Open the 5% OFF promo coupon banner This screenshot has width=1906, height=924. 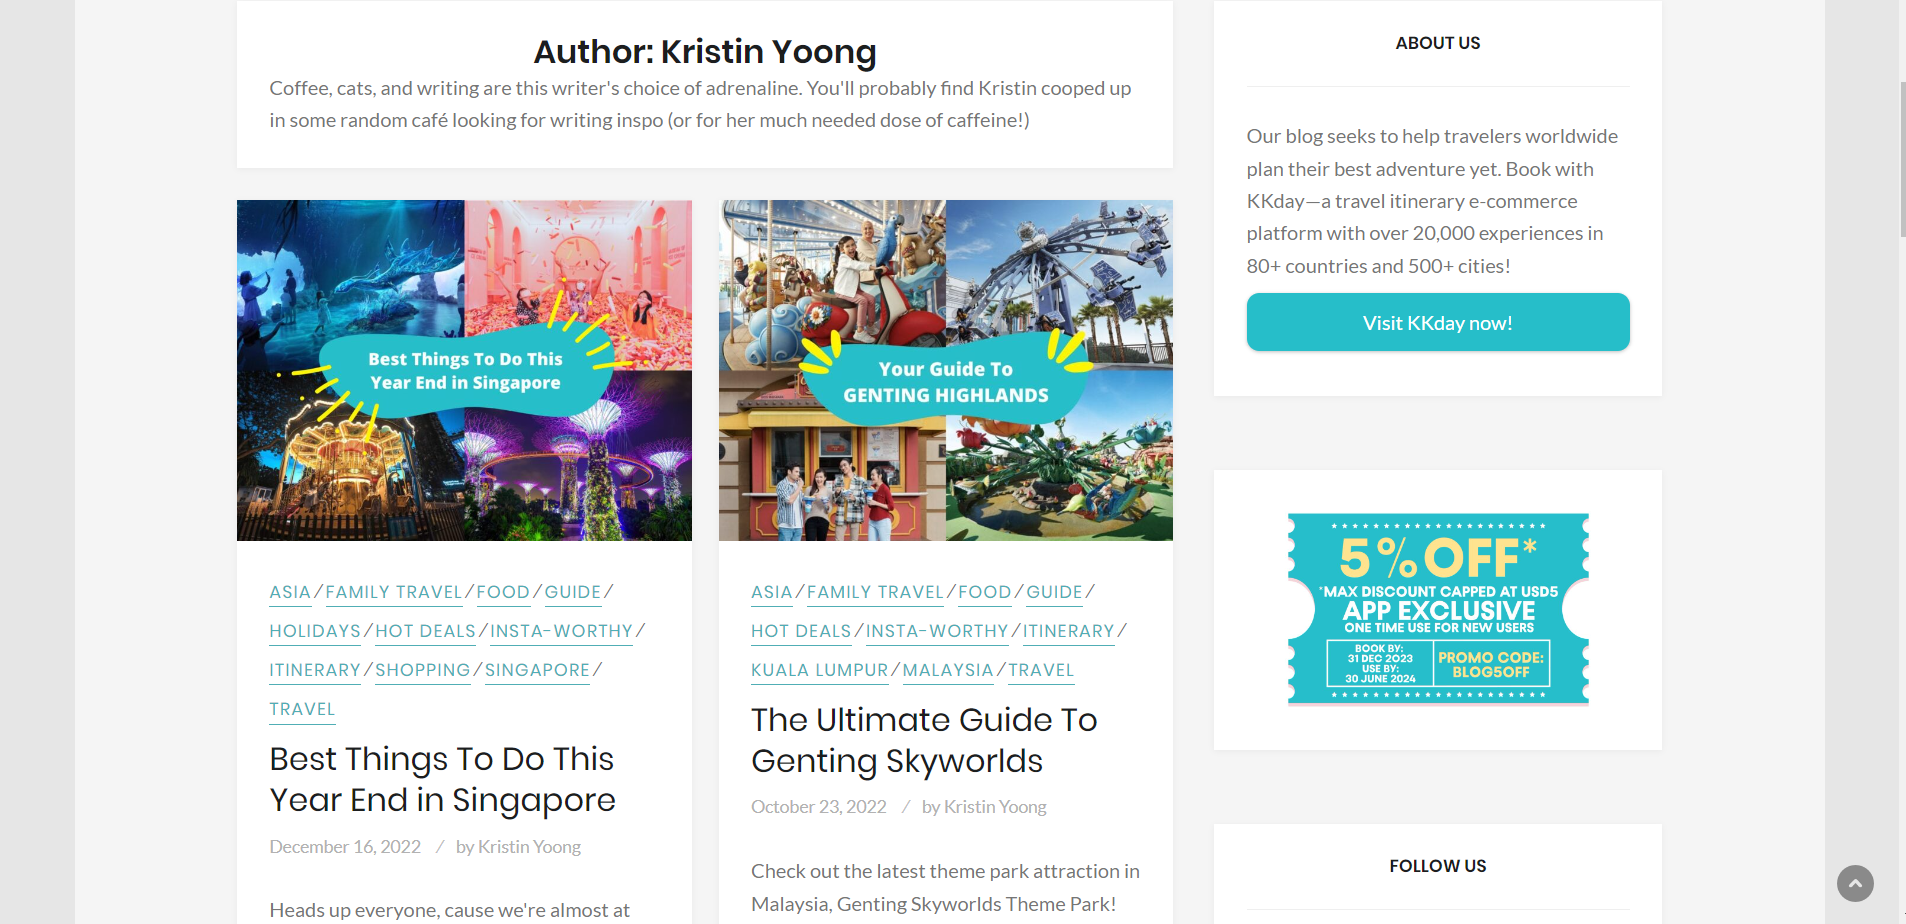pyautogui.click(x=1437, y=609)
